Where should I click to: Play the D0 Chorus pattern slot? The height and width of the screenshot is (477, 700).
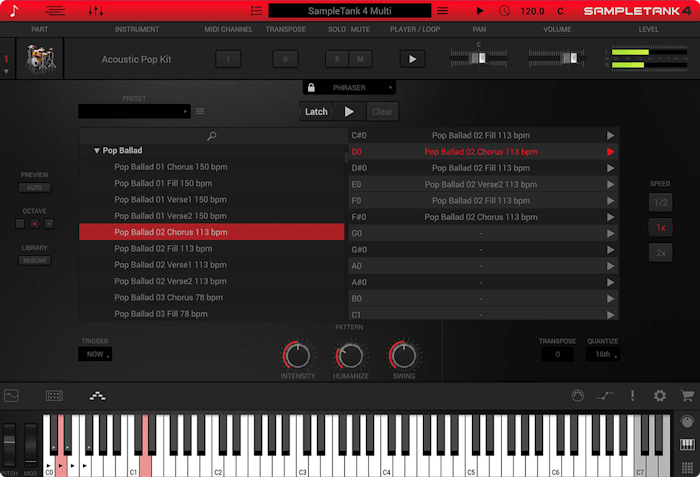[x=610, y=152]
